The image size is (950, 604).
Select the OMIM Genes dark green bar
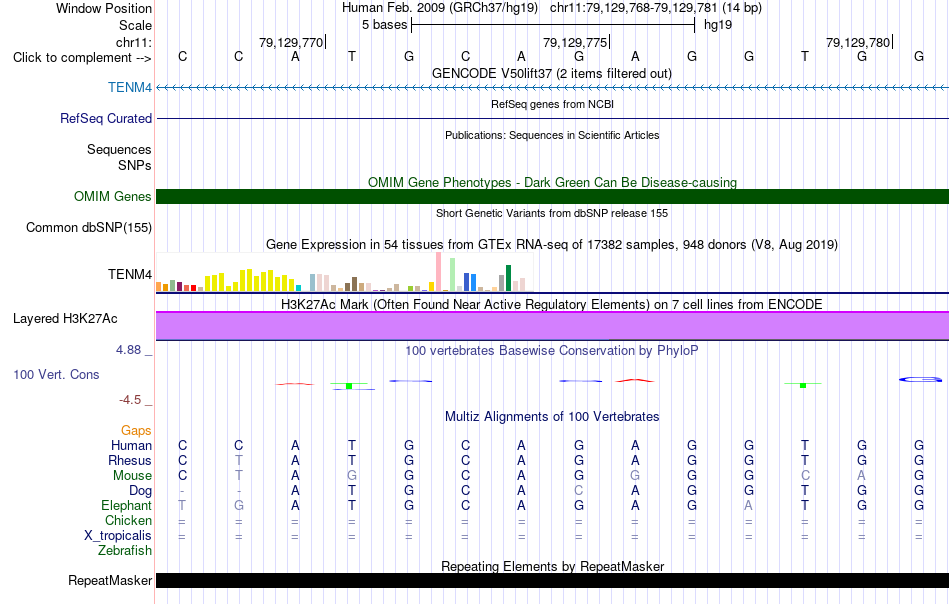tap(552, 196)
